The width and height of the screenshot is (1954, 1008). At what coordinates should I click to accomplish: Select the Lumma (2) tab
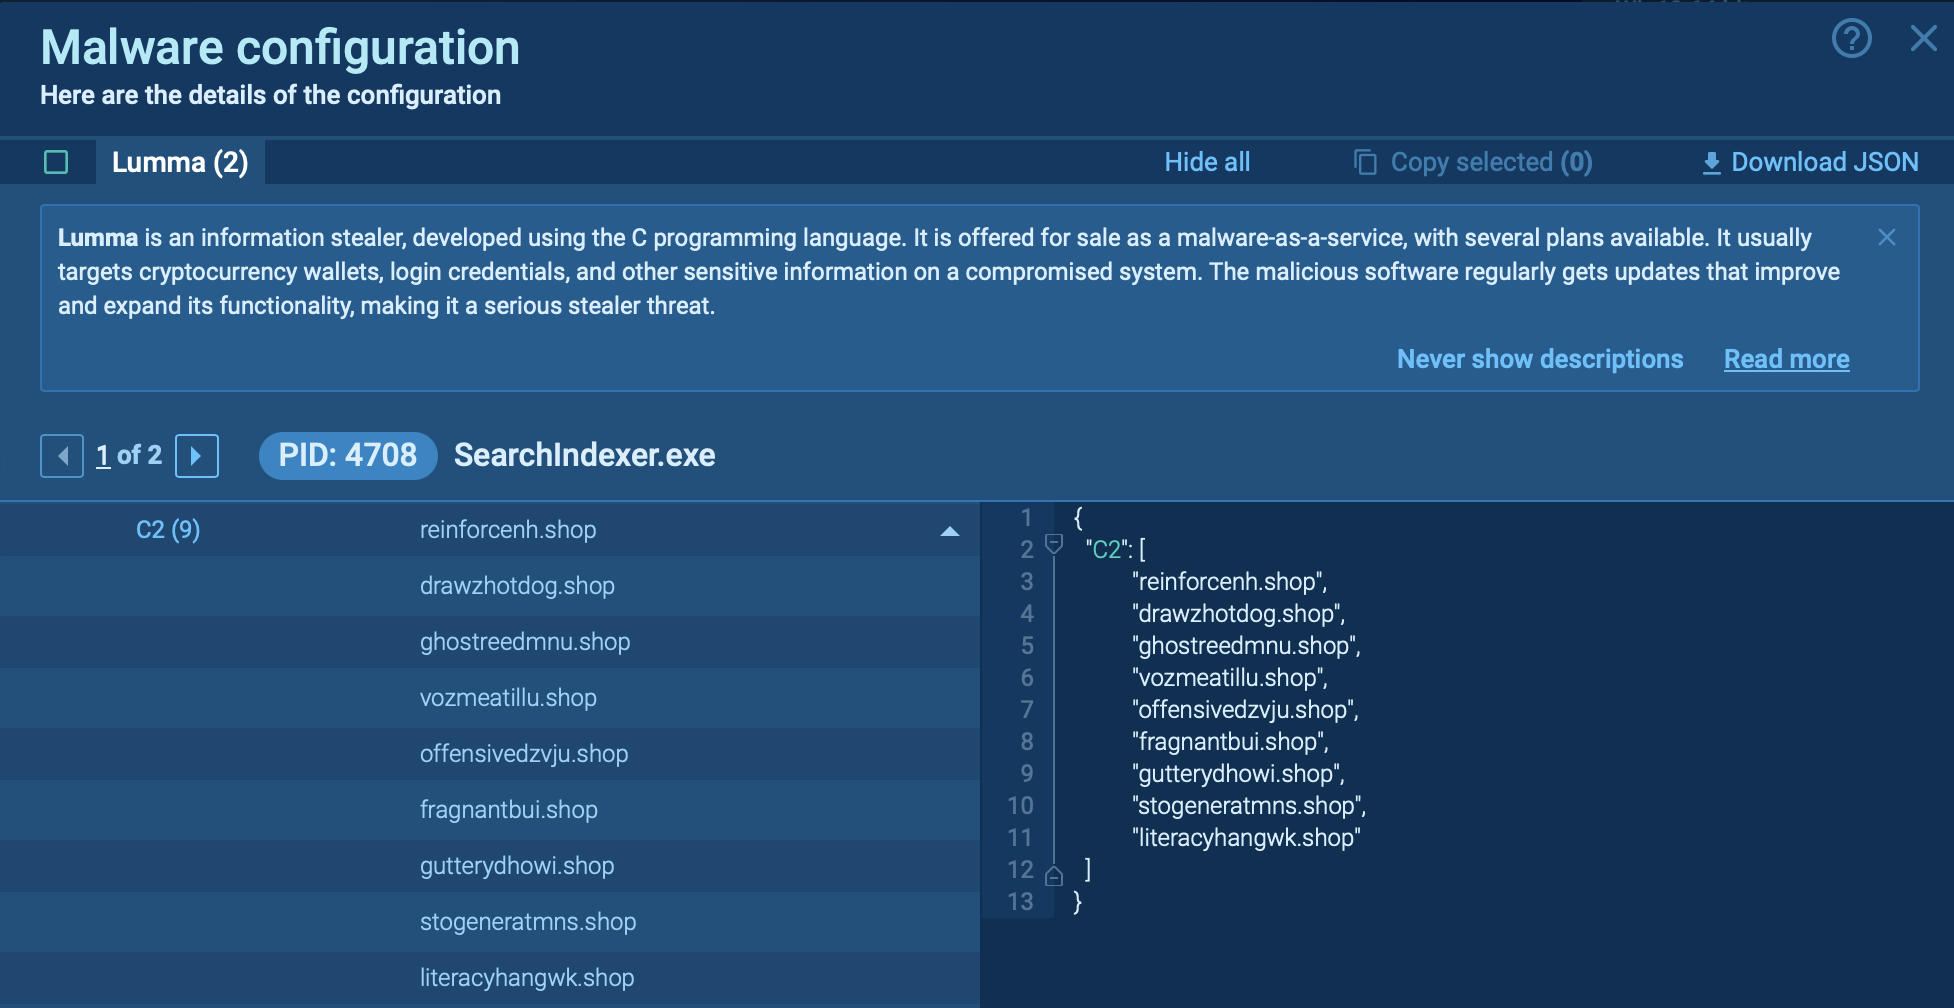pos(180,162)
